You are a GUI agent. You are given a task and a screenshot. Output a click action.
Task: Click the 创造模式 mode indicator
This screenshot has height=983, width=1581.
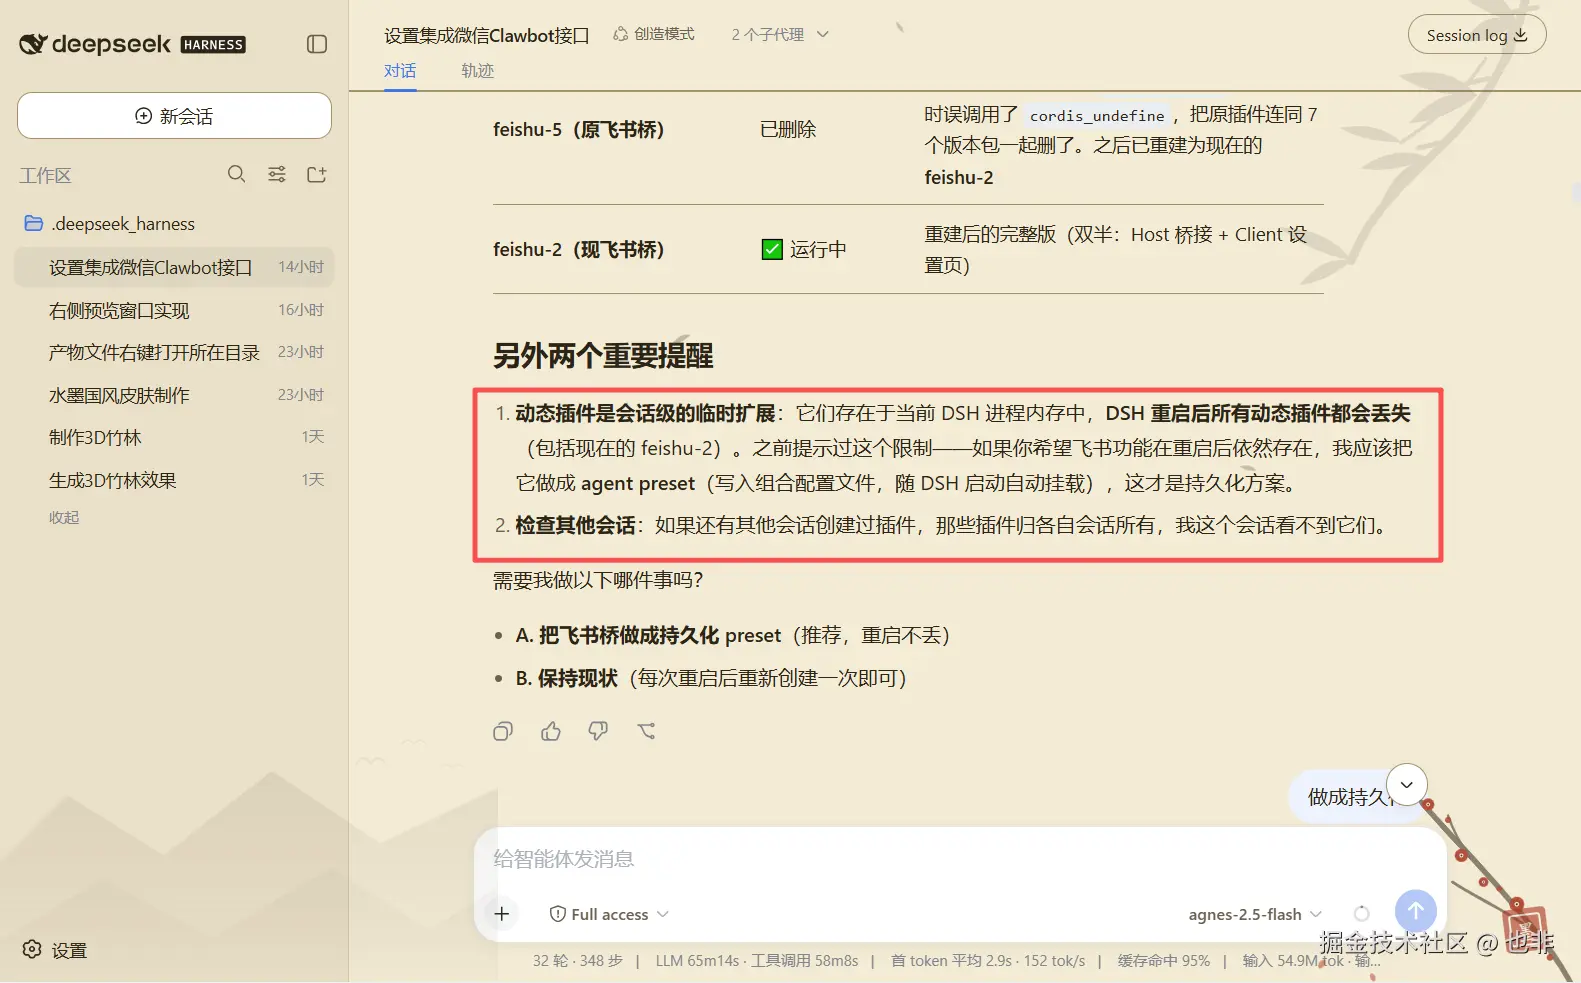(654, 34)
